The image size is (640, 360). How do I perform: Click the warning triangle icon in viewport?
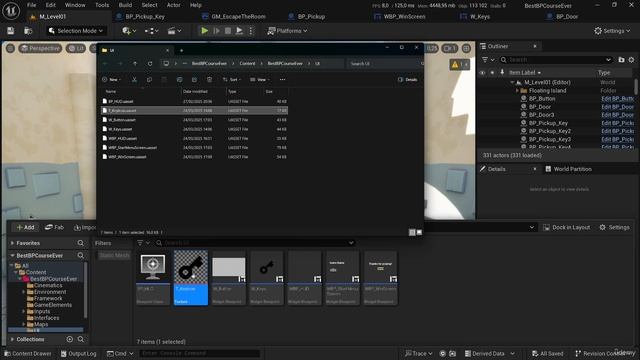pos(455,64)
